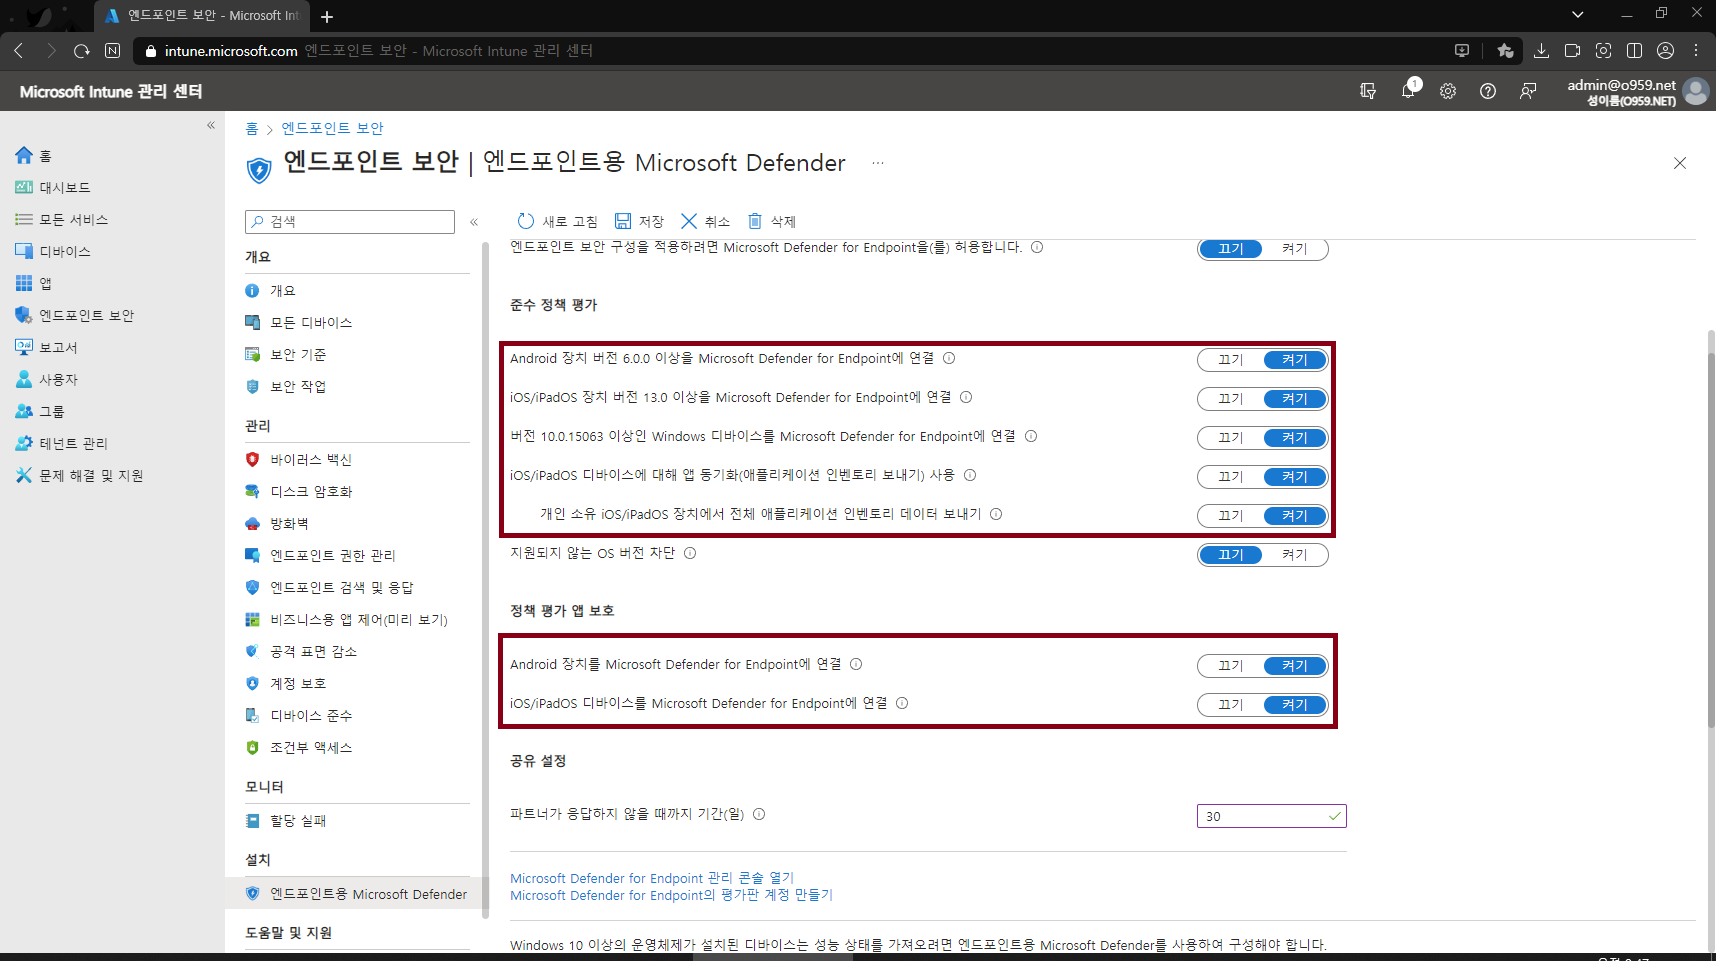Open info icon beside 파트너가 응답하지 않을 때까지 기간
Image resolution: width=1716 pixels, height=961 pixels.
[759, 814]
